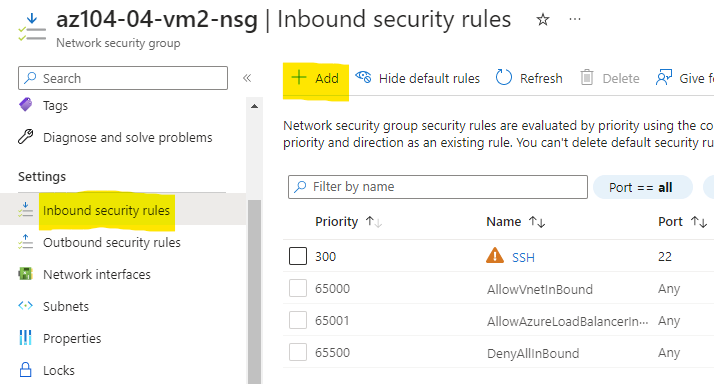Click the AllowAzureLoadBalancerIn... rule name
Image resolution: width=714 pixels, height=384 pixels.
567,322
